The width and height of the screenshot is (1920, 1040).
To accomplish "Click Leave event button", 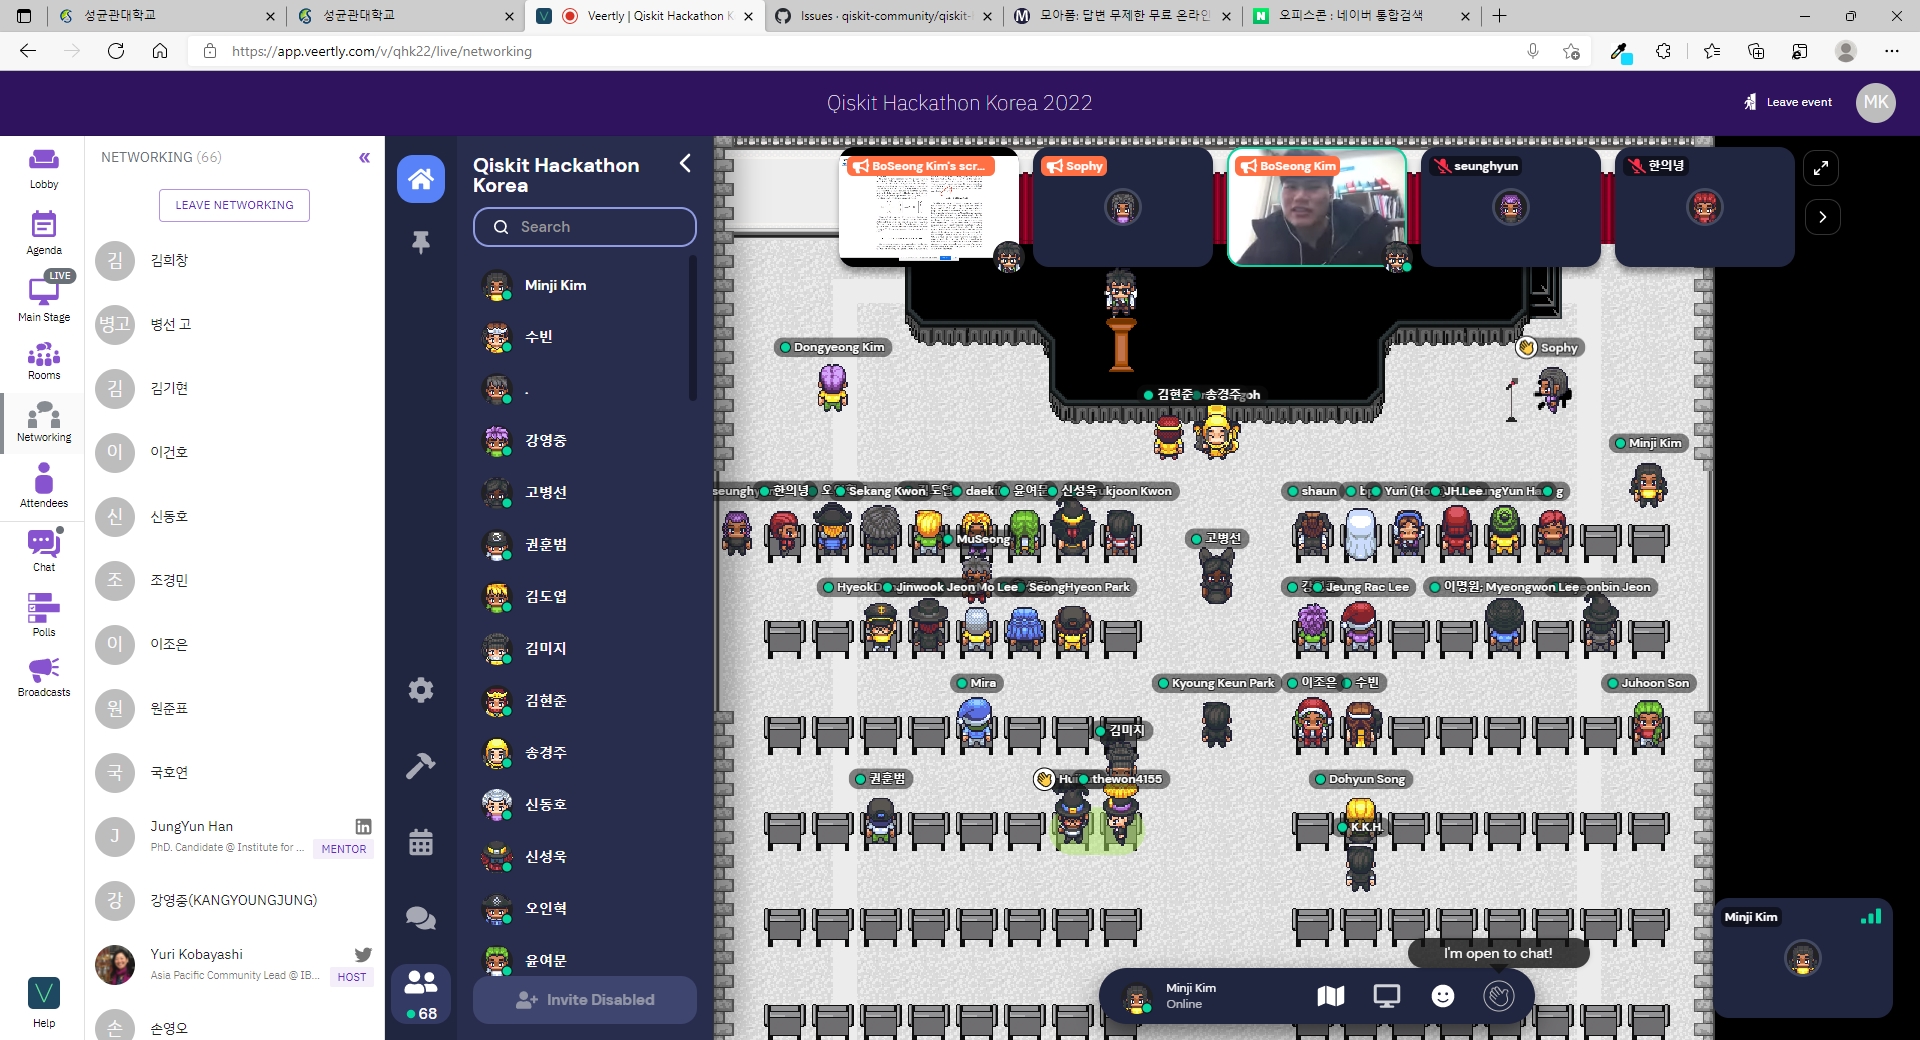I will tap(1788, 102).
